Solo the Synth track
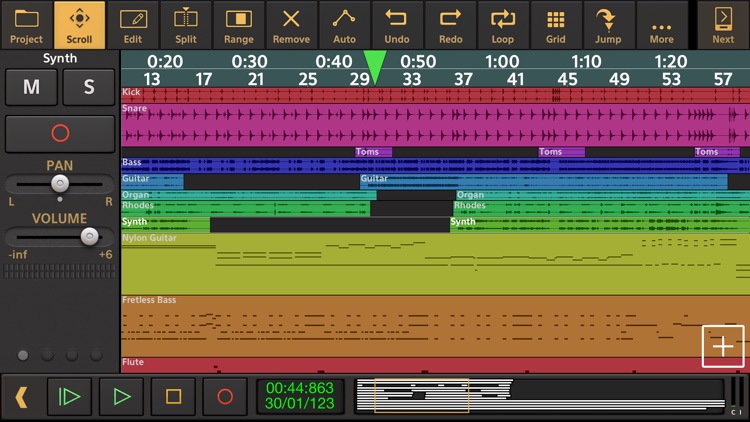 point(89,87)
